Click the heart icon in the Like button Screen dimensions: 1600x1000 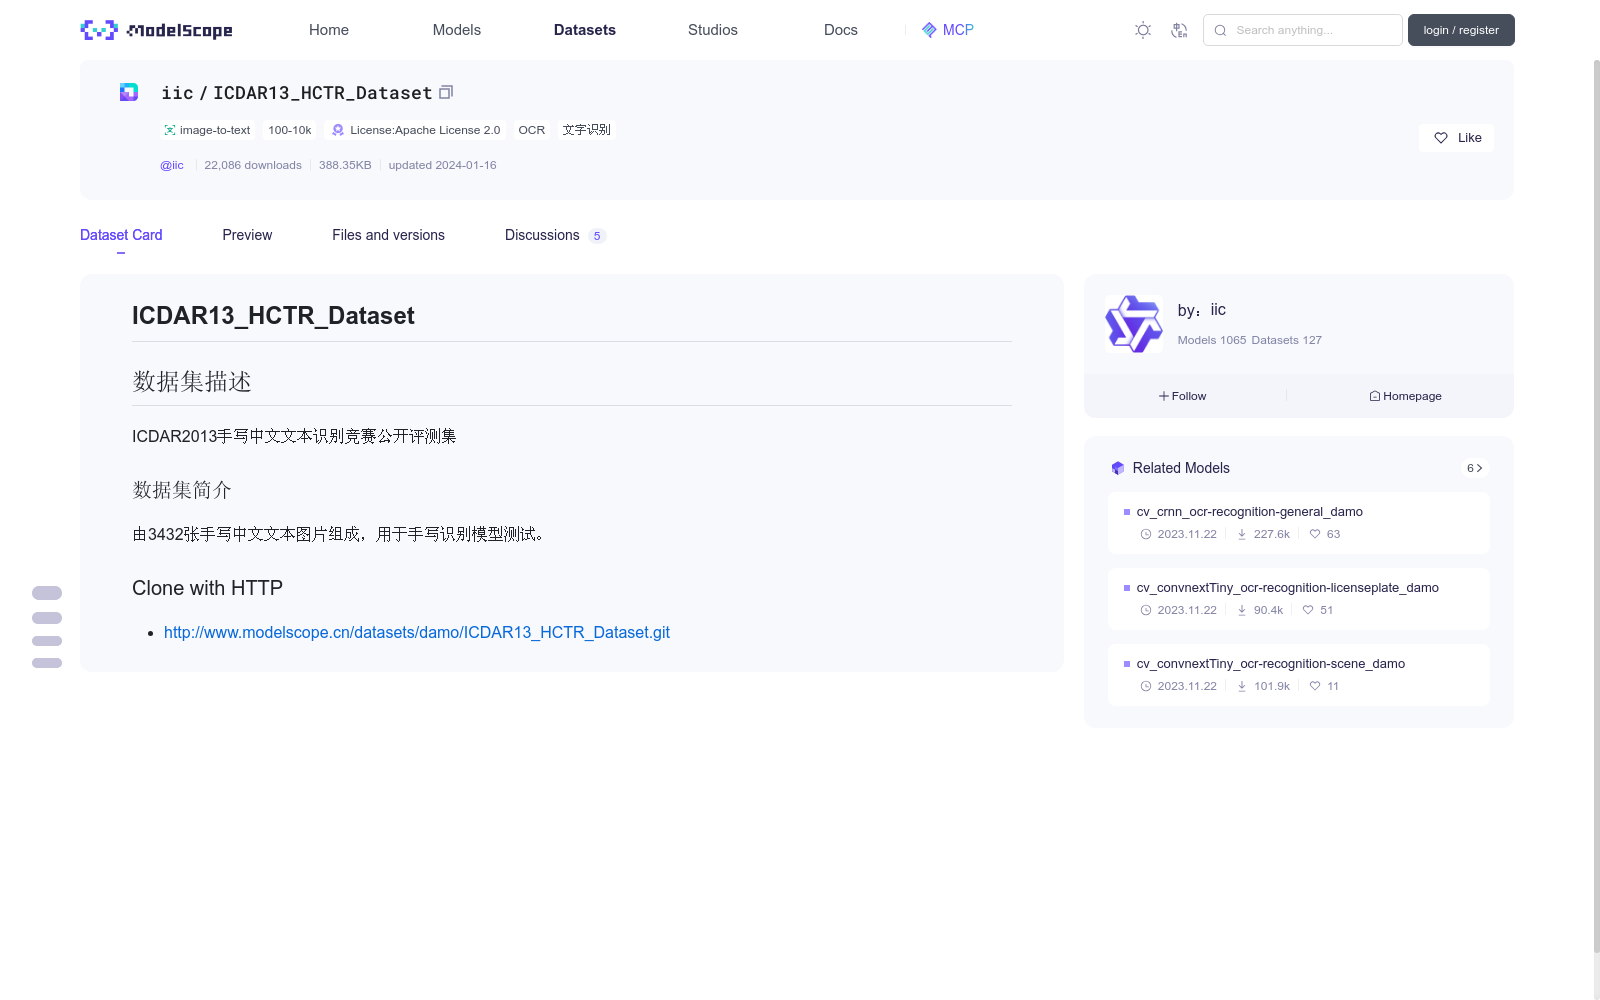pos(1441,138)
